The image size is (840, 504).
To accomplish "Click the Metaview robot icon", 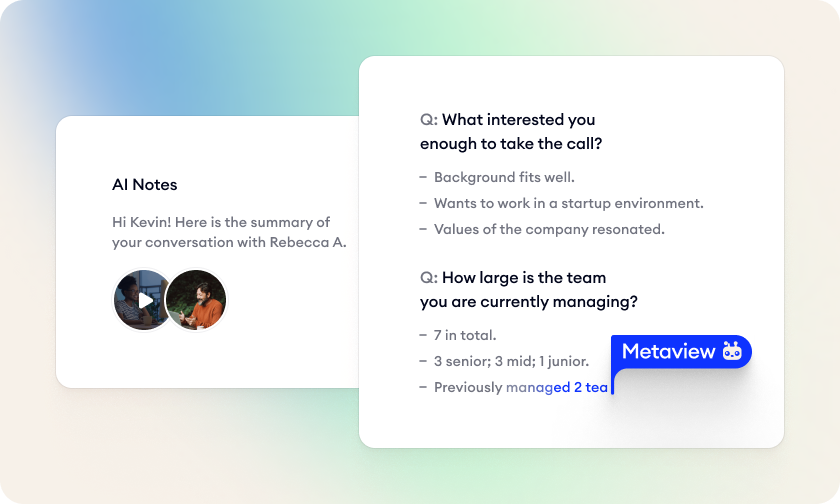I will pyautogui.click(x=732, y=351).
